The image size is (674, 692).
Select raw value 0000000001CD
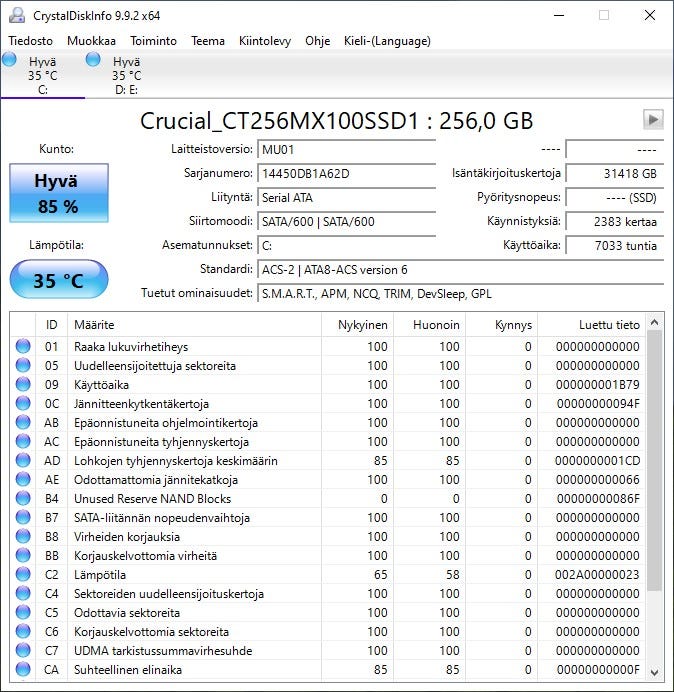pyautogui.click(x=597, y=461)
